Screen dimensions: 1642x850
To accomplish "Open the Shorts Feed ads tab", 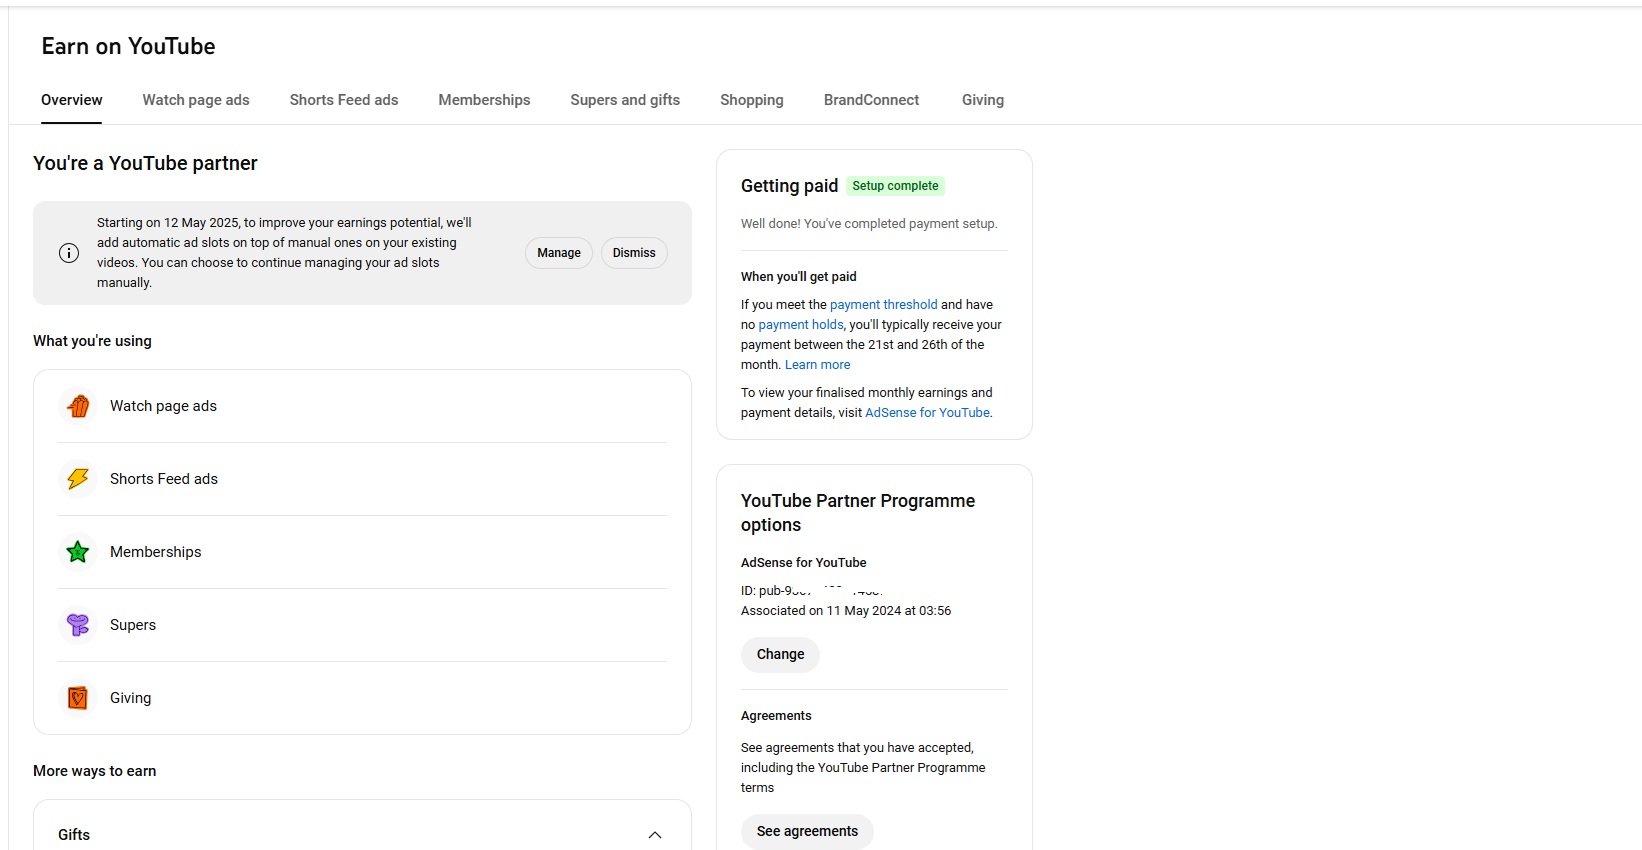I will [344, 100].
